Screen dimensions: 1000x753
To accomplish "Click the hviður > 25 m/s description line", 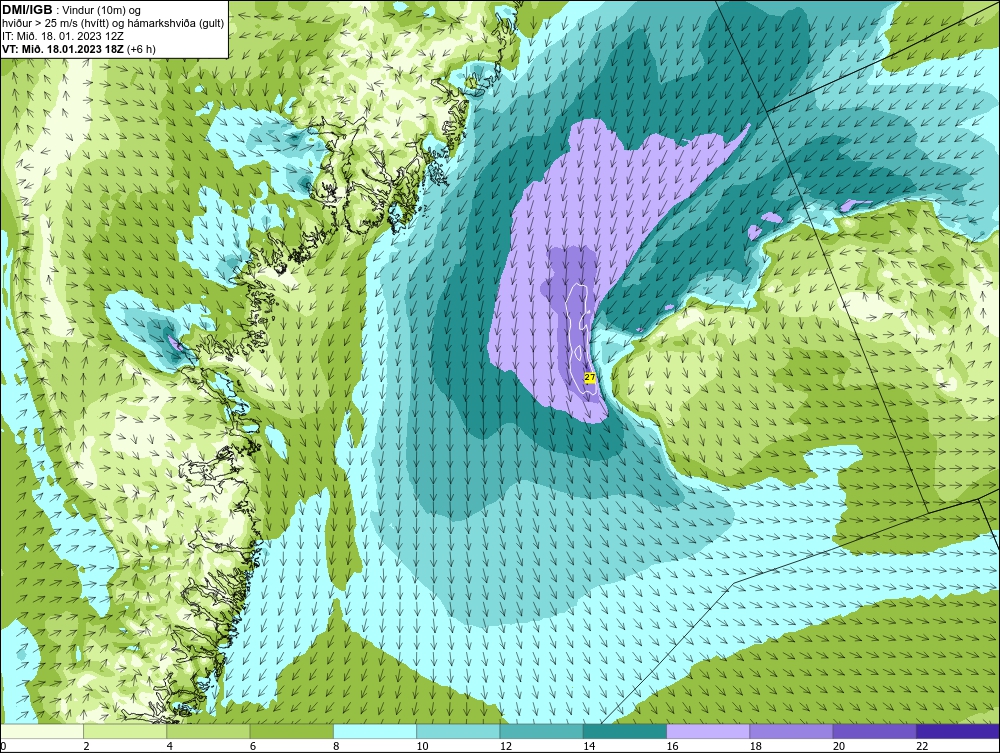I will pyautogui.click(x=113, y=23).
